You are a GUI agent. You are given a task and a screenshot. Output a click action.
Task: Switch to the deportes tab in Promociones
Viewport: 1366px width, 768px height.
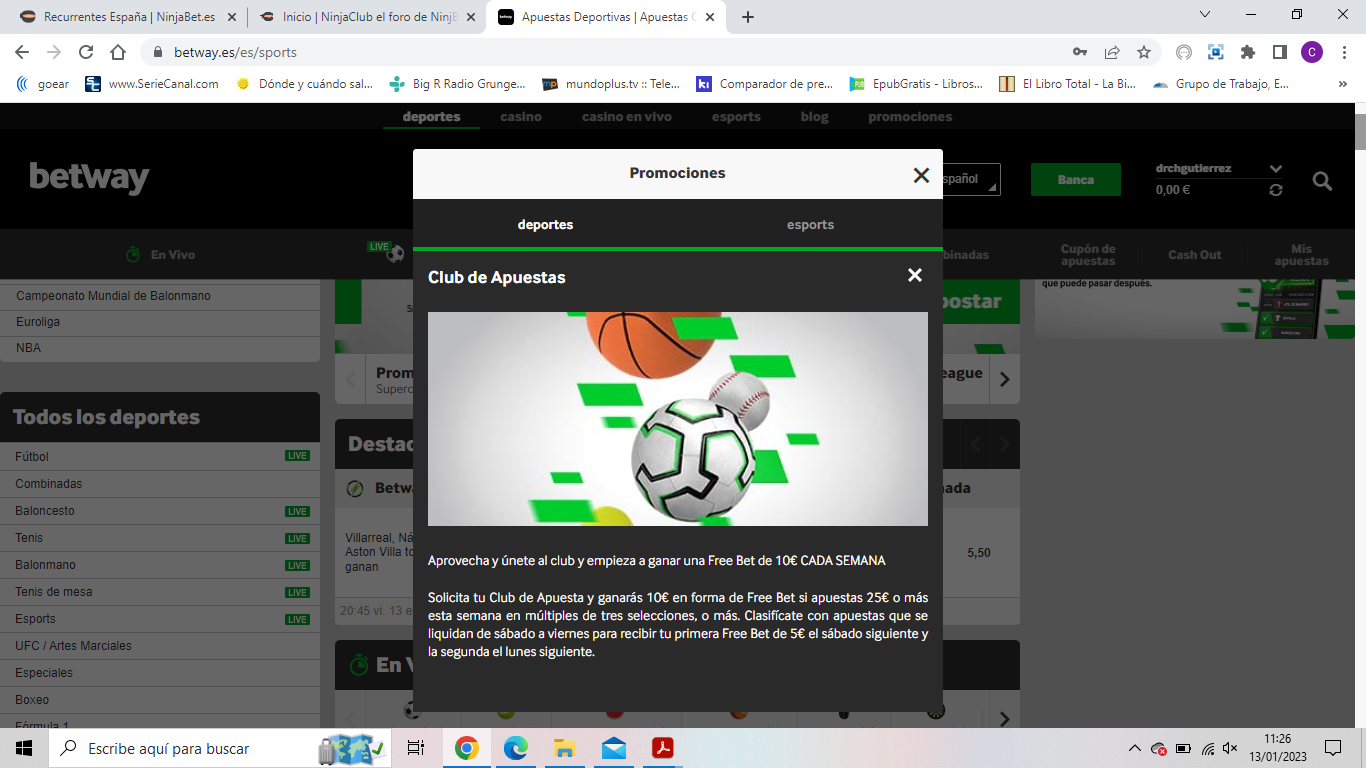pos(545,224)
